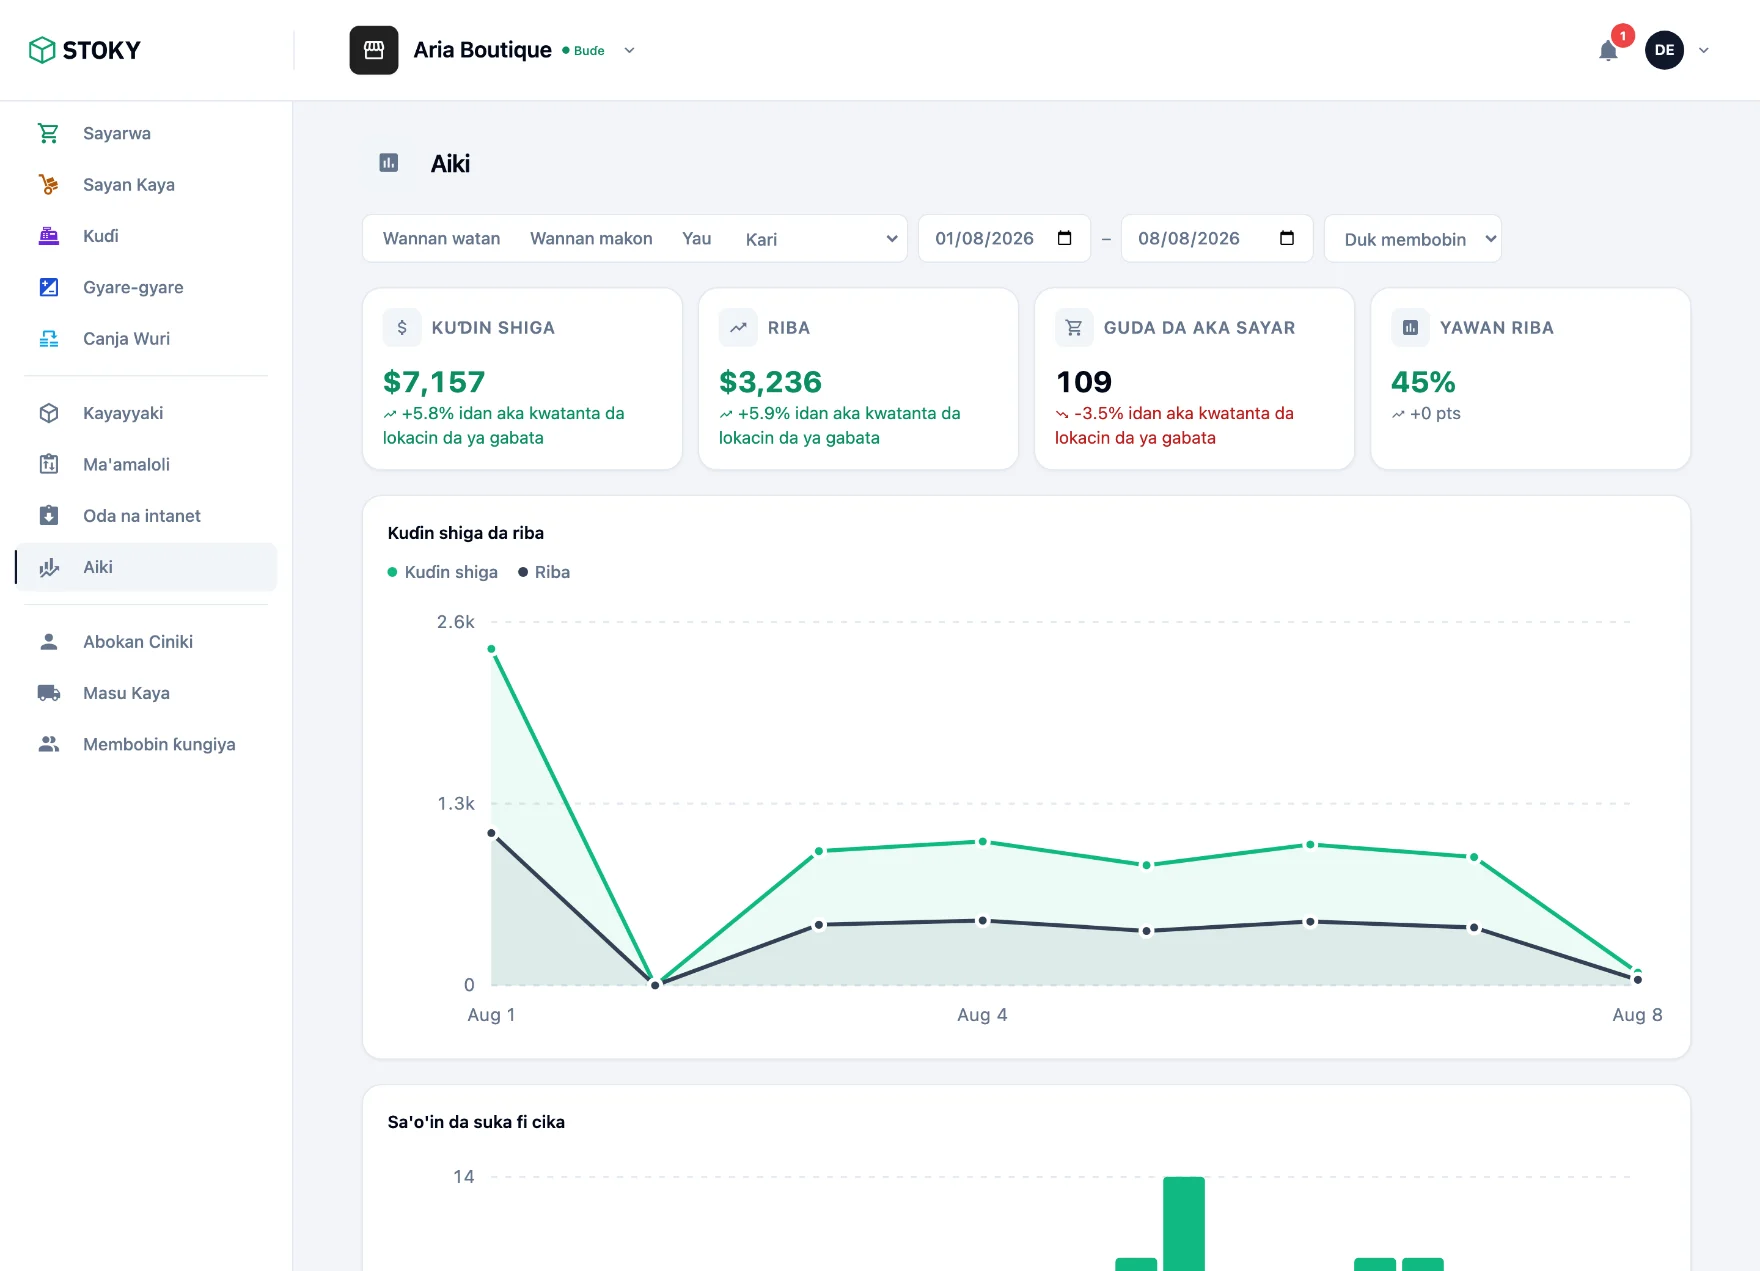Open the Oda na intanet sidebar link
Image resolution: width=1760 pixels, height=1271 pixels.
coord(146,515)
